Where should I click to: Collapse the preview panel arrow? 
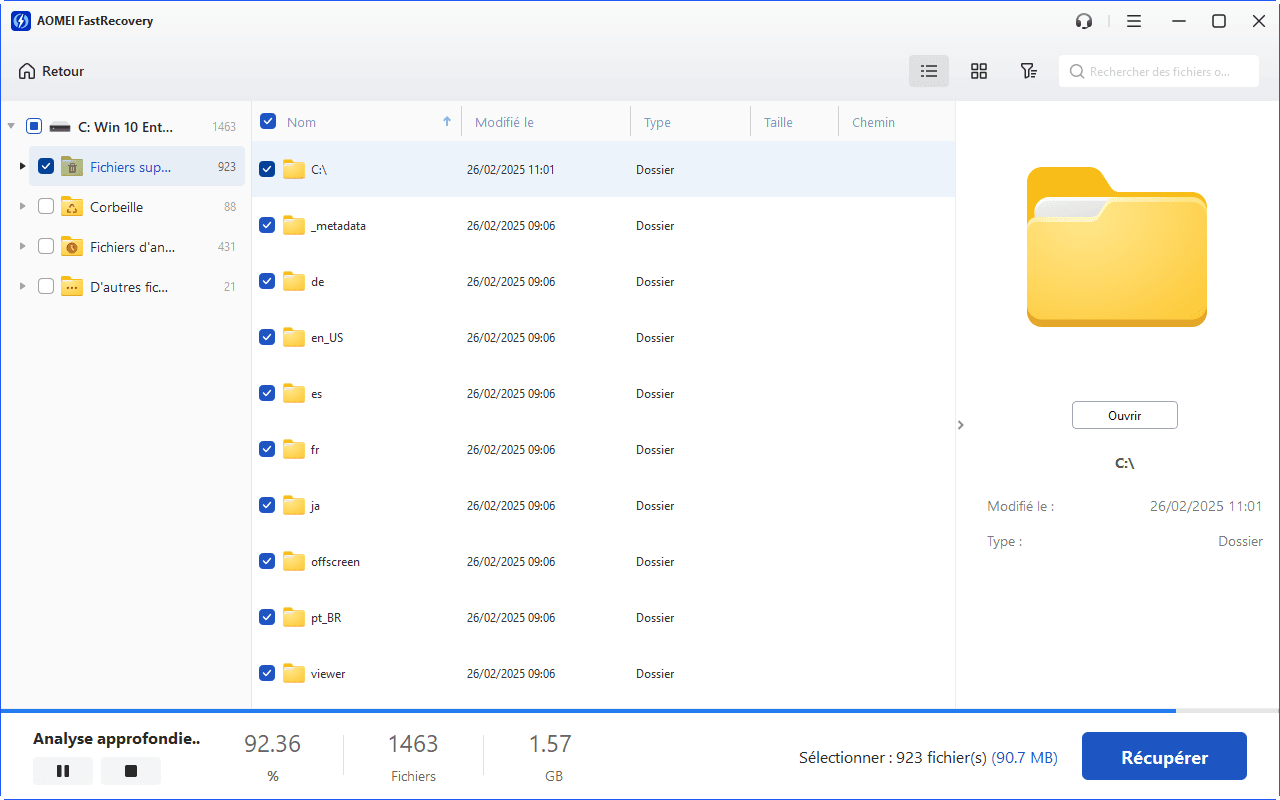pyautogui.click(x=961, y=425)
